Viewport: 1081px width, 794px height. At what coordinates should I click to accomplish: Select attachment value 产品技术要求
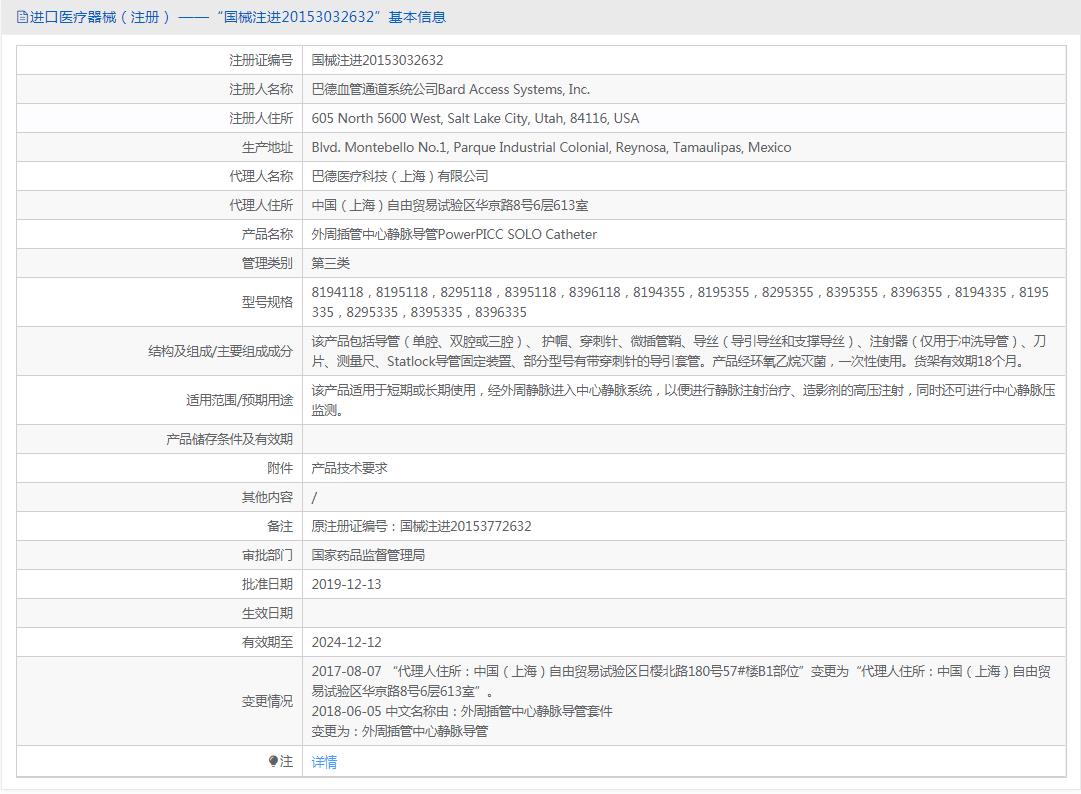point(350,468)
